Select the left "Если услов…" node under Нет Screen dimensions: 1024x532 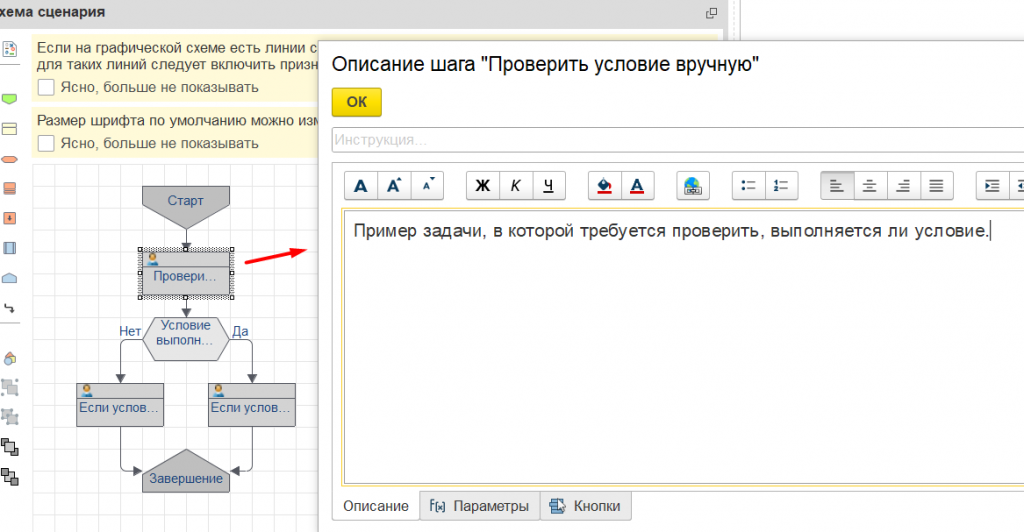click(x=120, y=405)
